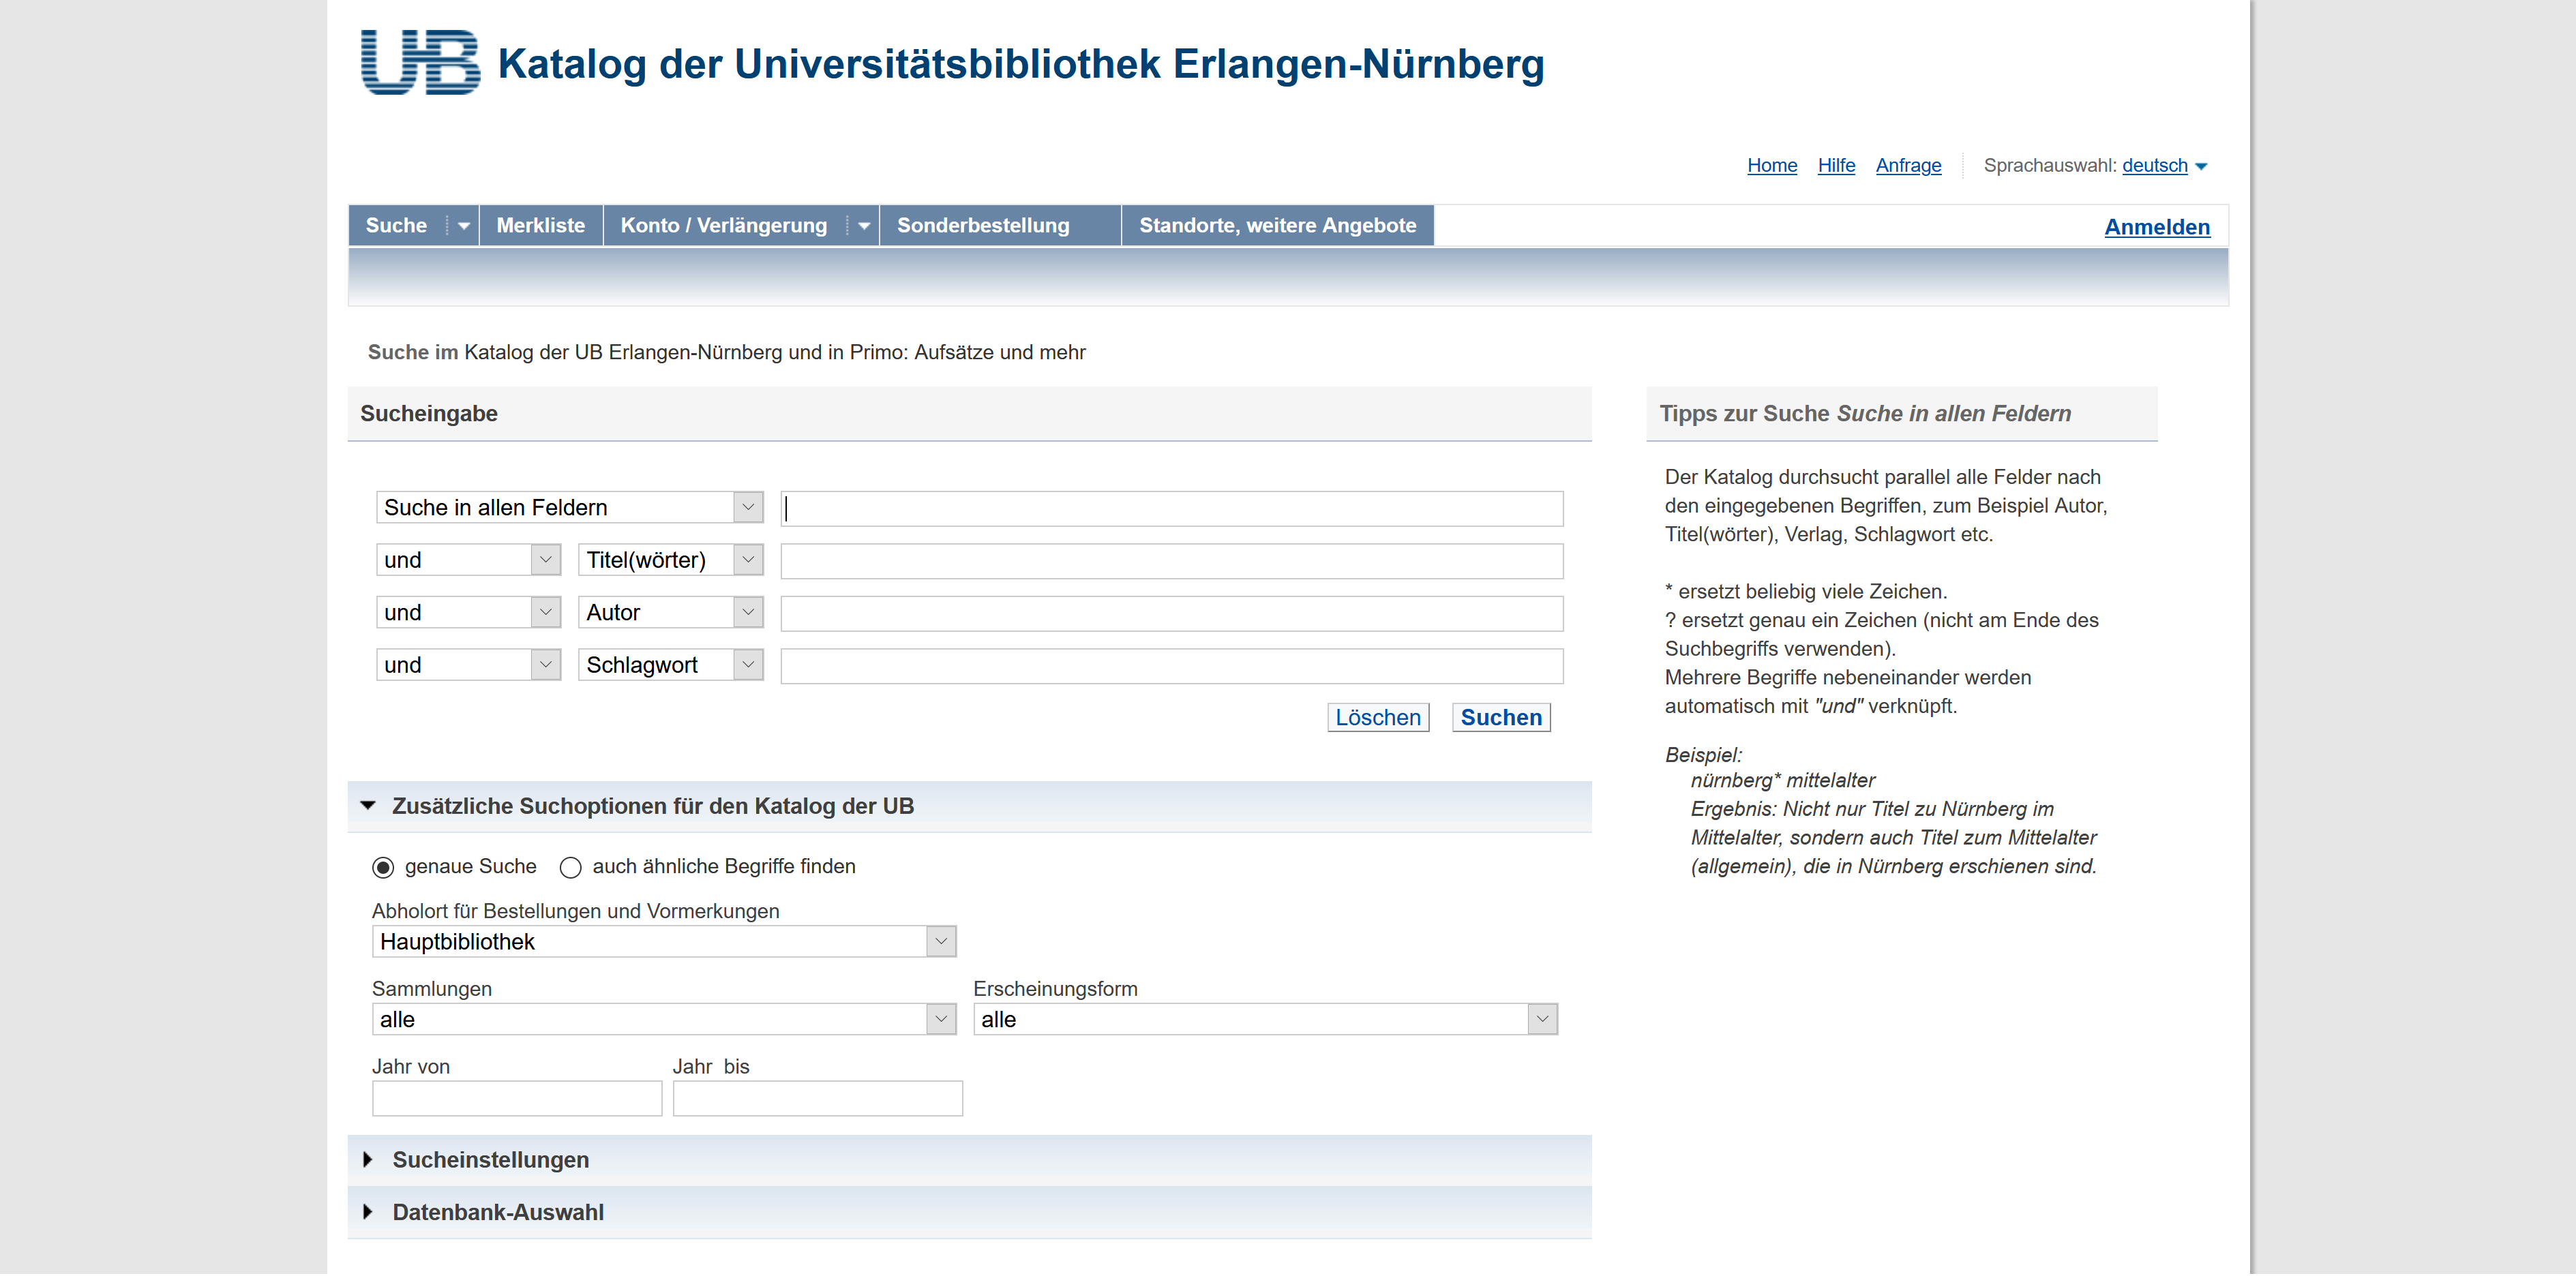The height and width of the screenshot is (1276, 2576).
Task: Select 'auch ähnliche Begriffe finden' radio button
Action: point(570,868)
